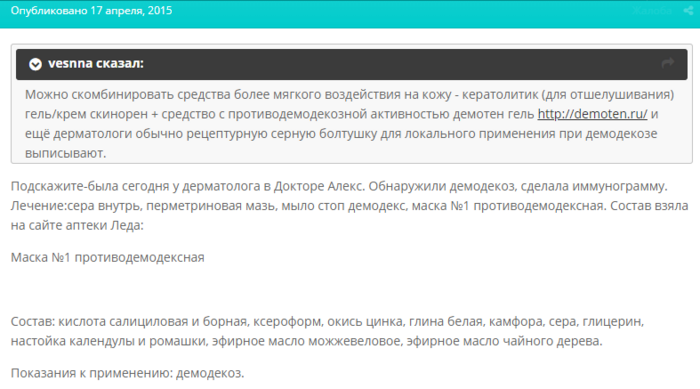700x389 pixels.
Task: Open the Жалоба report link
Action: pyautogui.click(x=652, y=11)
